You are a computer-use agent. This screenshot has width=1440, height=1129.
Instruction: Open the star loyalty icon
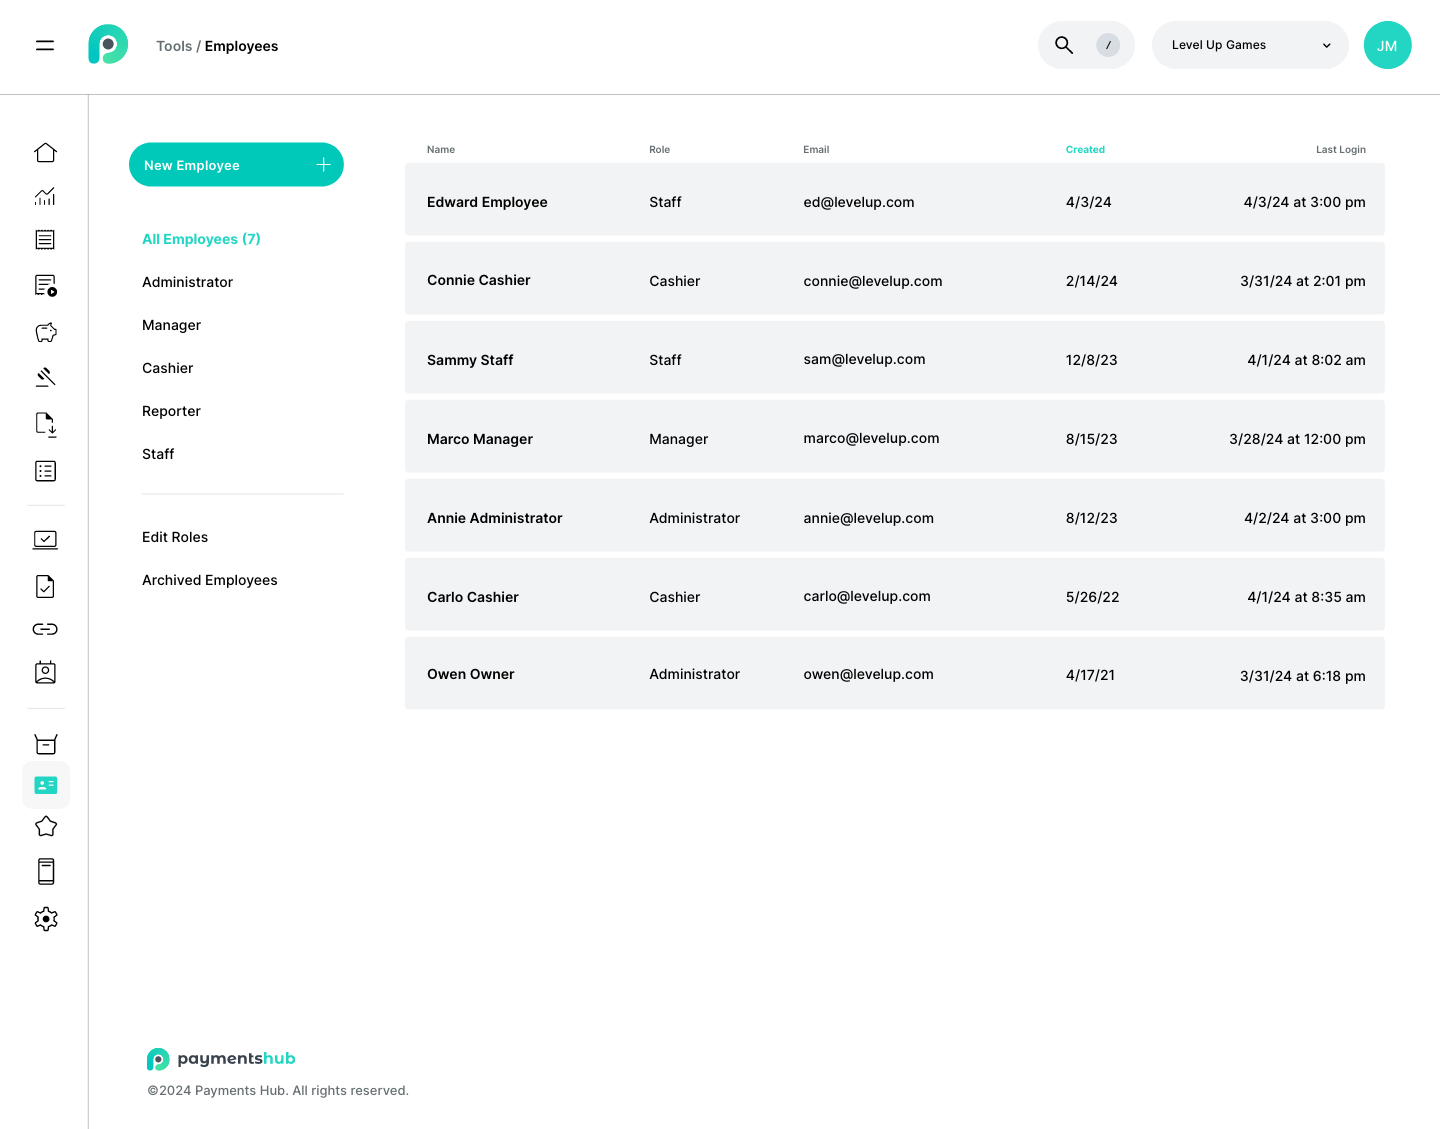(x=45, y=826)
